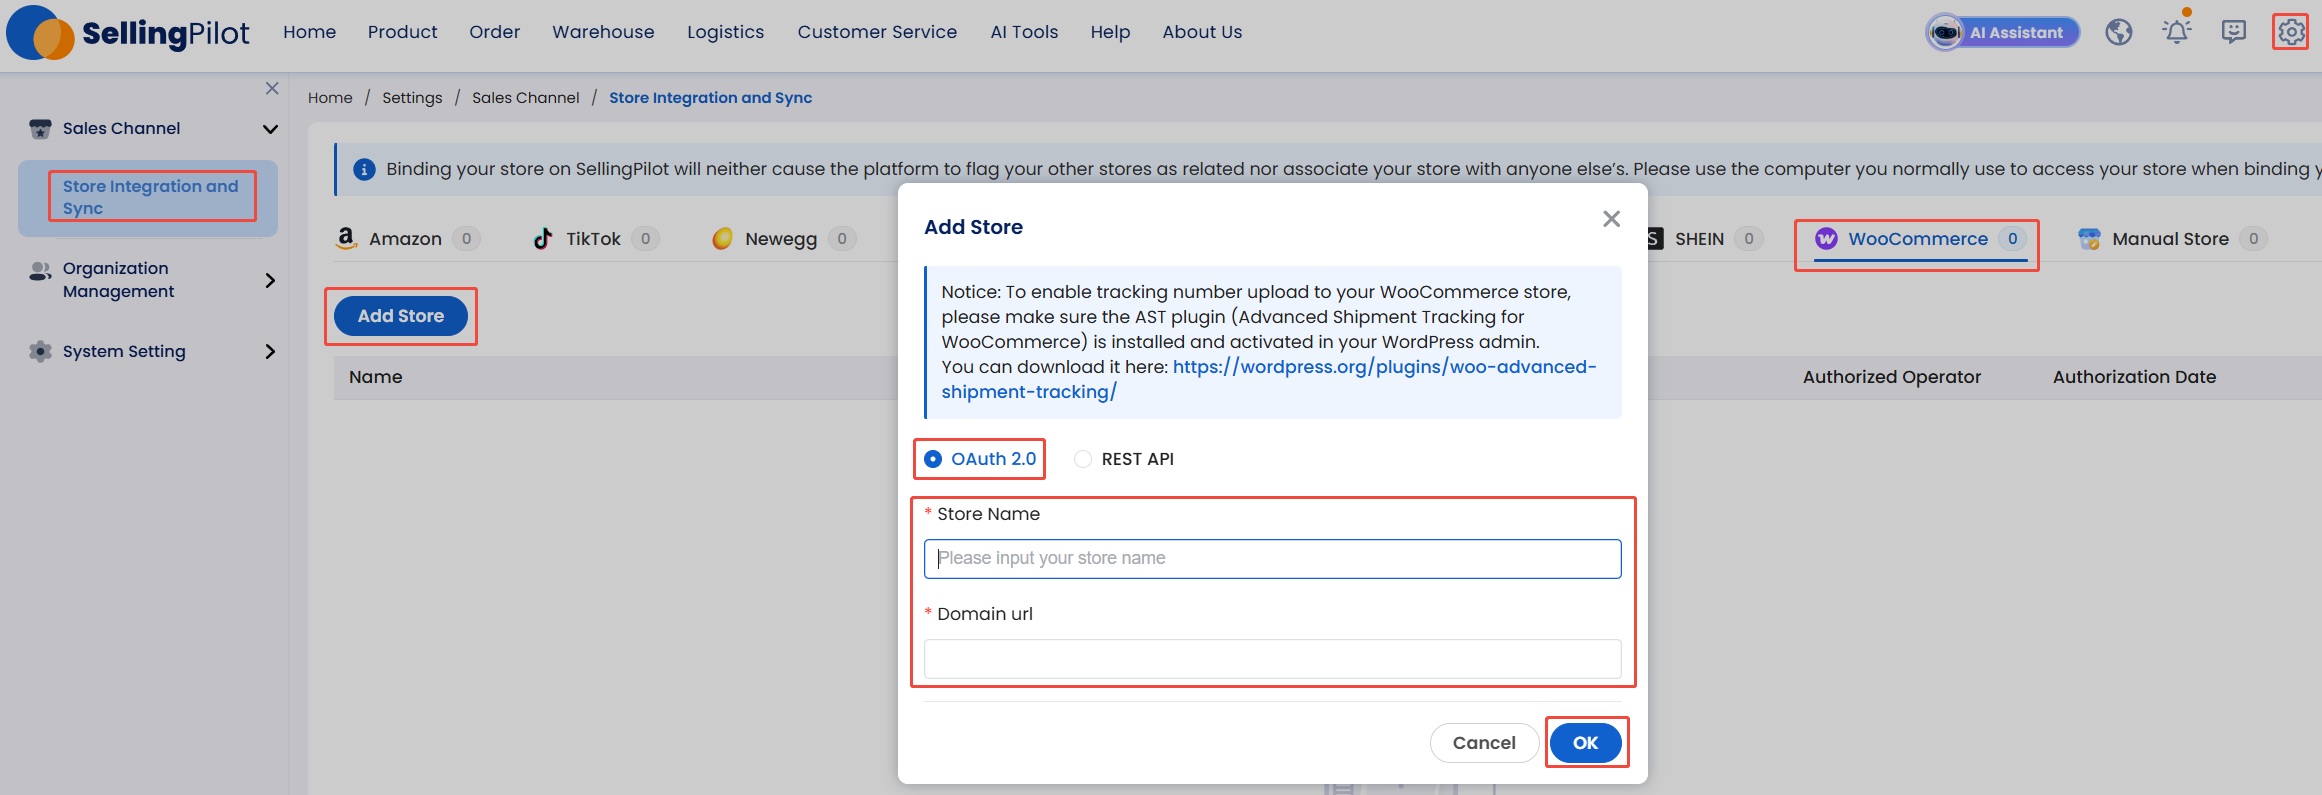2322x795 pixels.
Task: Close the Add Store dialog
Action: pyautogui.click(x=1611, y=218)
